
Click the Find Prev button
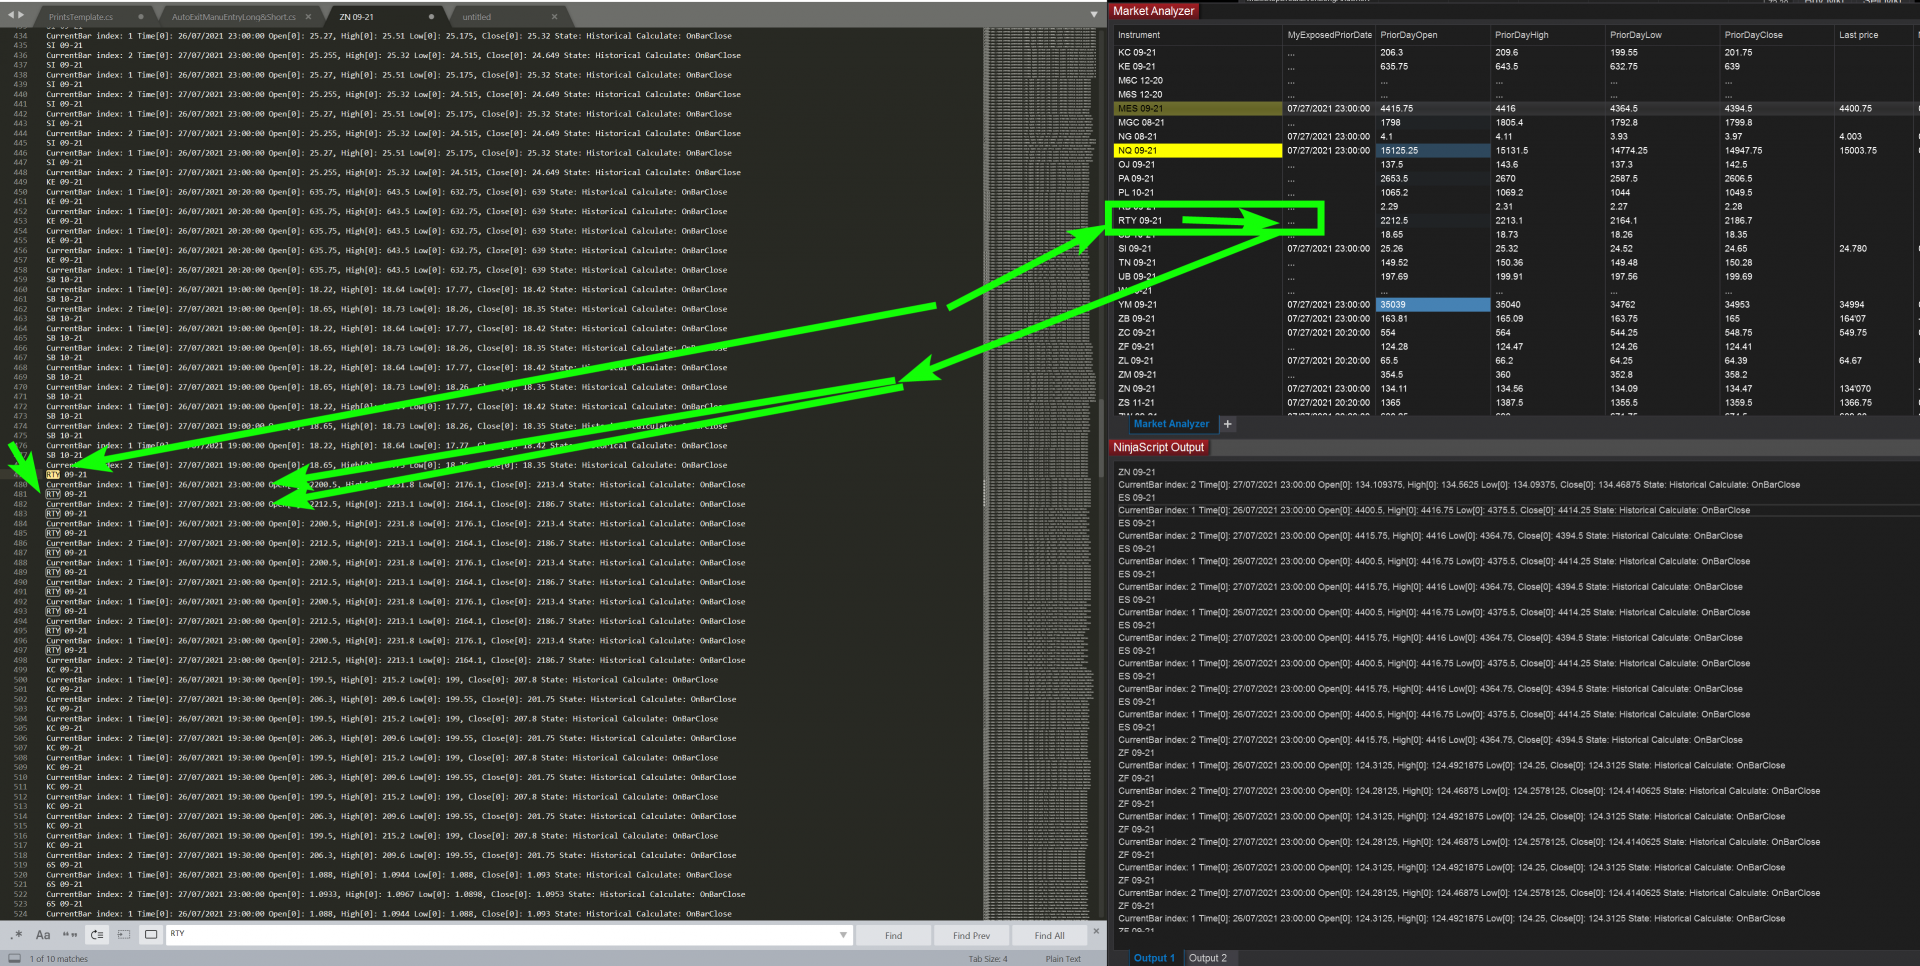coord(971,936)
